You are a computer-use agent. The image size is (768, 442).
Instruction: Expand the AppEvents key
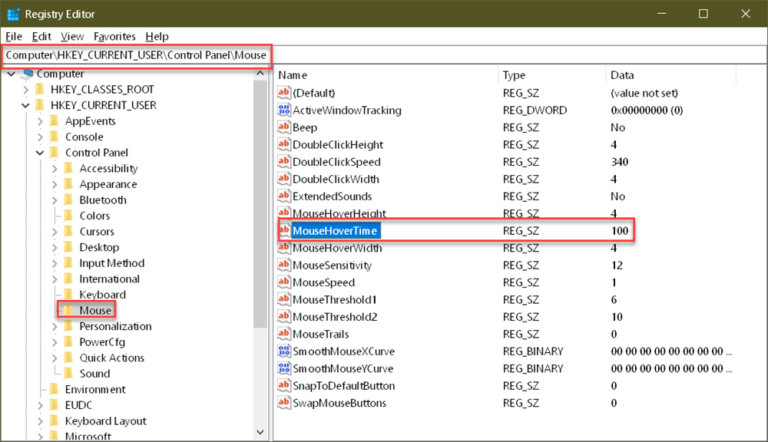pyautogui.click(x=41, y=121)
